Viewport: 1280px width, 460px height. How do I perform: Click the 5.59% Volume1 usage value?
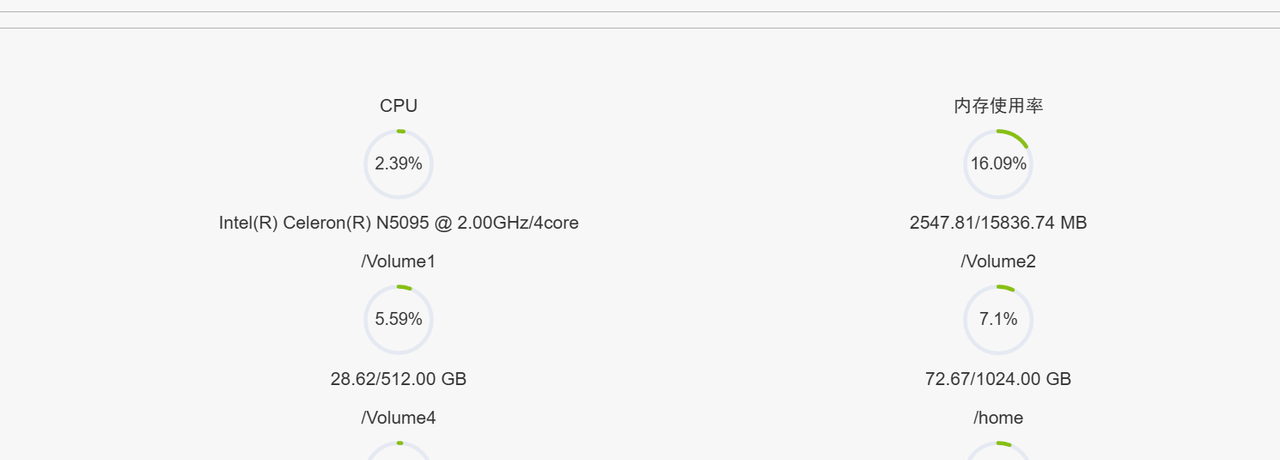[x=398, y=320]
